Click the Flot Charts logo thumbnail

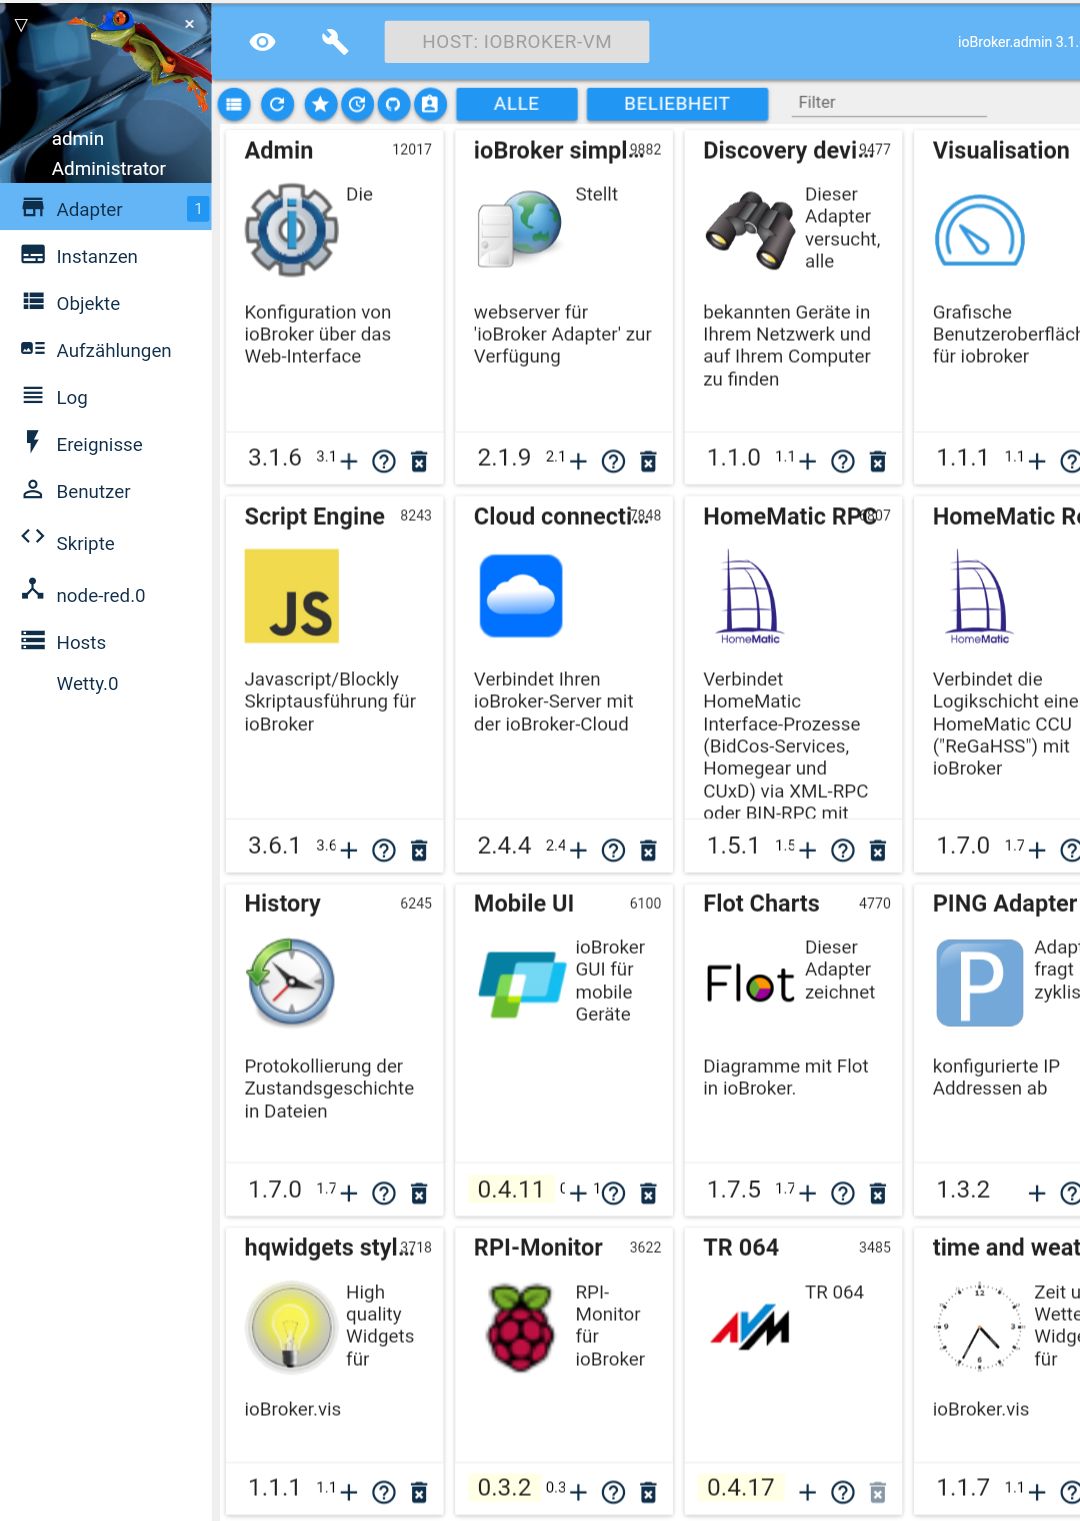tap(750, 984)
